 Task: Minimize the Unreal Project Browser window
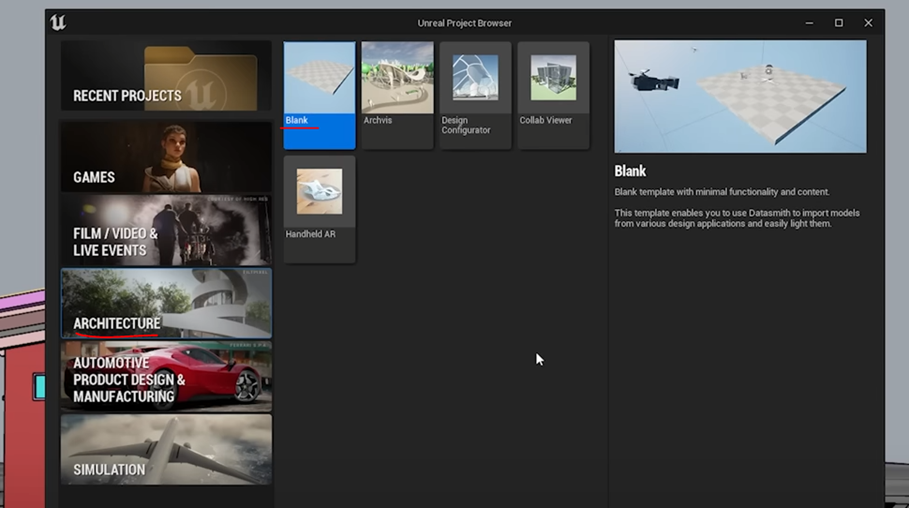[x=809, y=23]
